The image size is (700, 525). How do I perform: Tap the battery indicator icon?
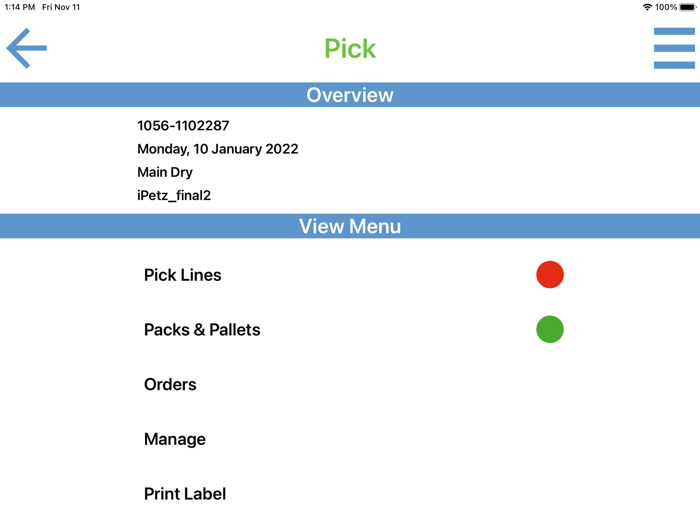[x=688, y=7]
